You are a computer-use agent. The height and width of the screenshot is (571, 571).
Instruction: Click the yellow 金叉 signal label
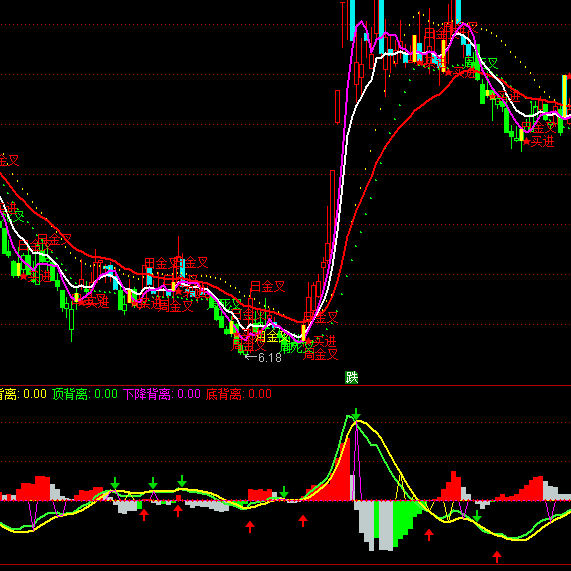click(272, 336)
